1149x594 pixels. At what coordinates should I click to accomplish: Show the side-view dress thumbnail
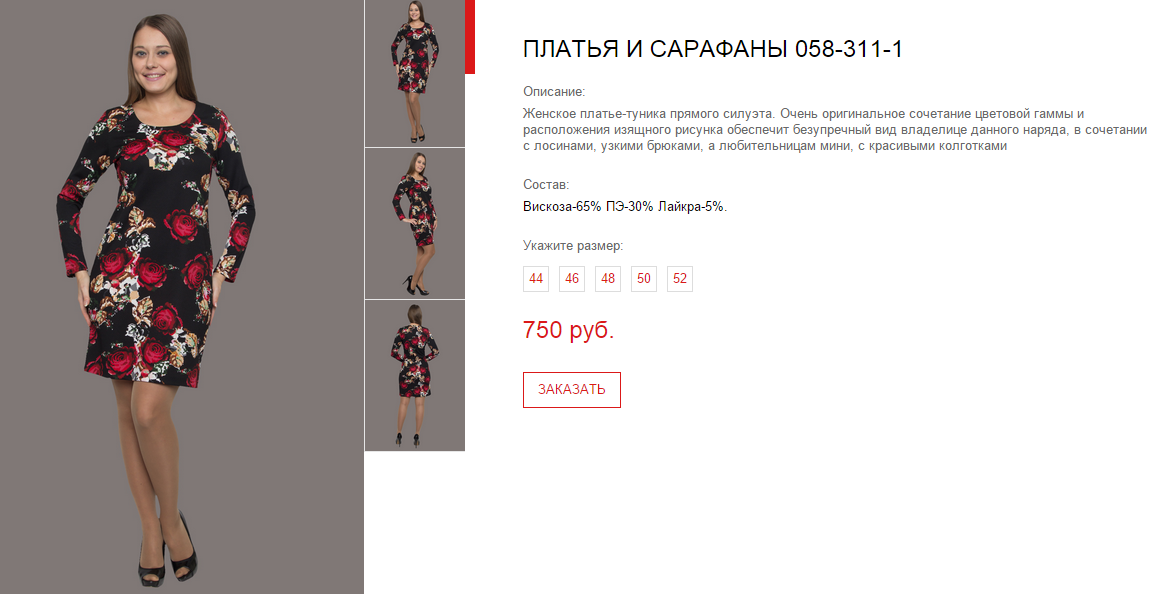point(415,223)
